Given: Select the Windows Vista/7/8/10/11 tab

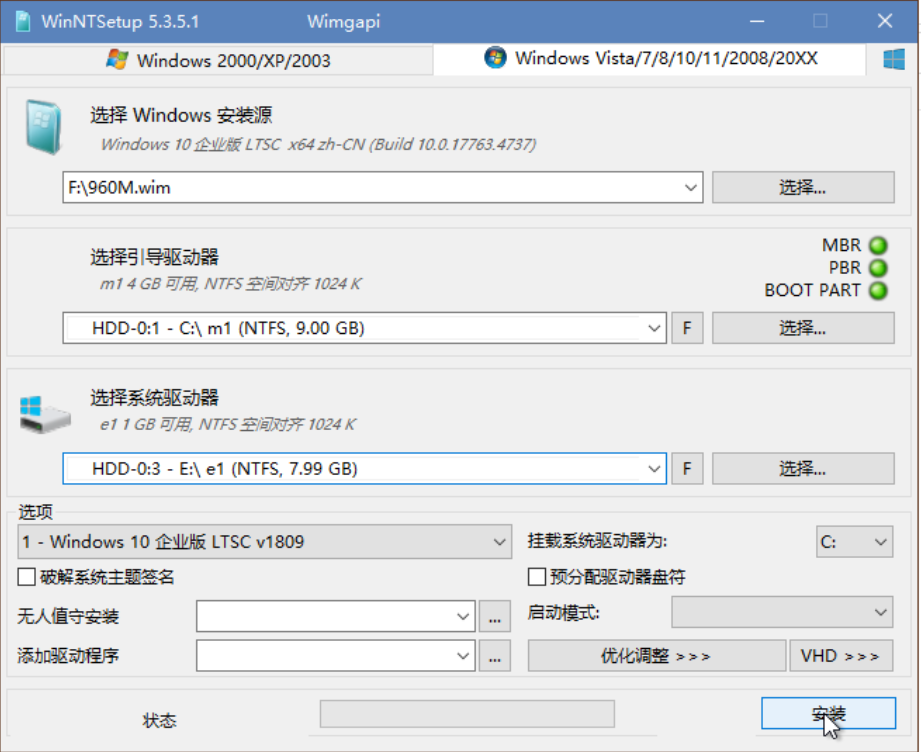Looking at the screenshot, I should [x=649, y=59].
